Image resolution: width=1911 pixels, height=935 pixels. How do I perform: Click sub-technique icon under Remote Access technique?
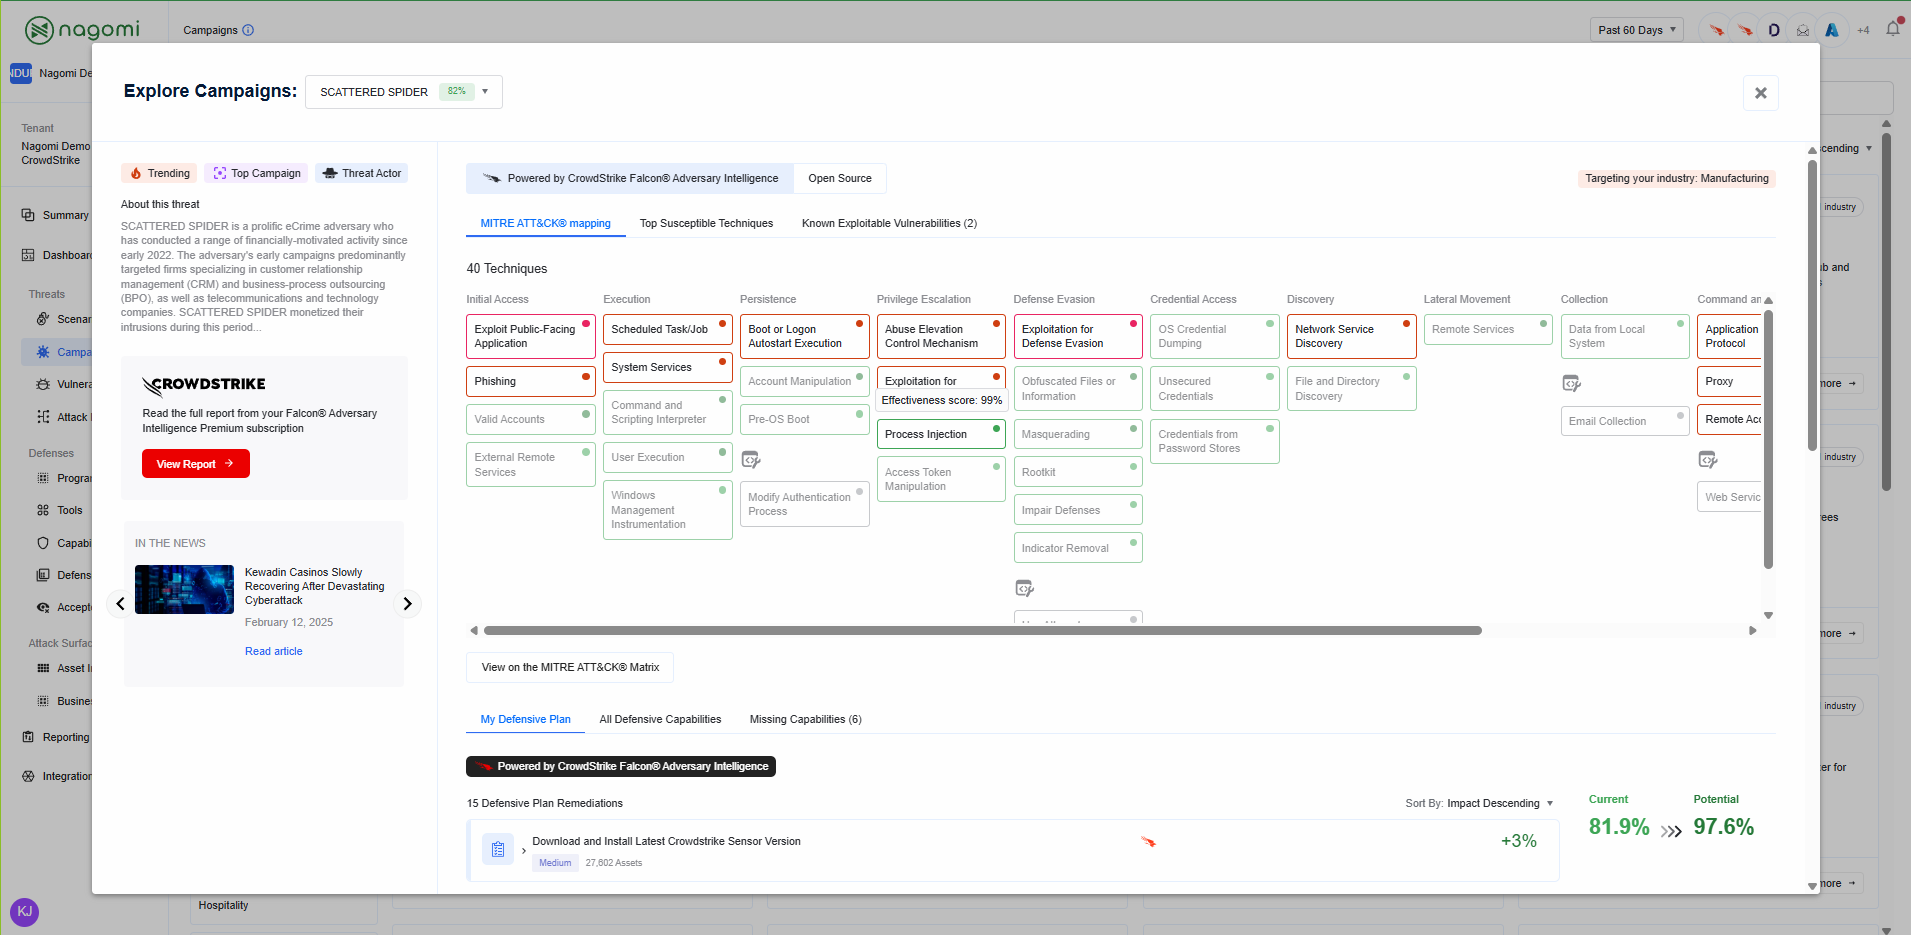[1708, 459]
